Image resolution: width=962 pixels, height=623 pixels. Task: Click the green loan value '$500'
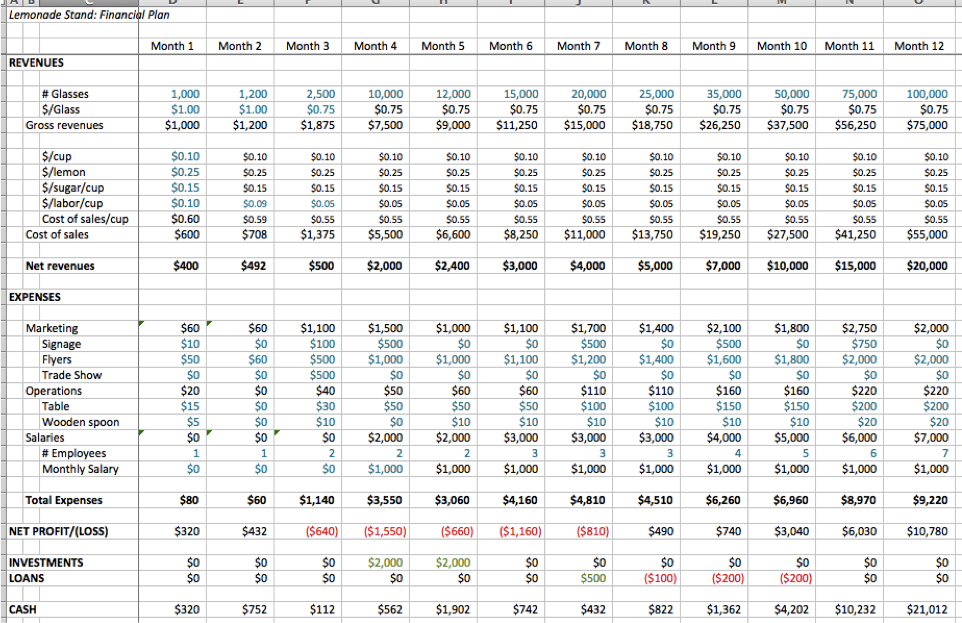(x=593, y=578)
